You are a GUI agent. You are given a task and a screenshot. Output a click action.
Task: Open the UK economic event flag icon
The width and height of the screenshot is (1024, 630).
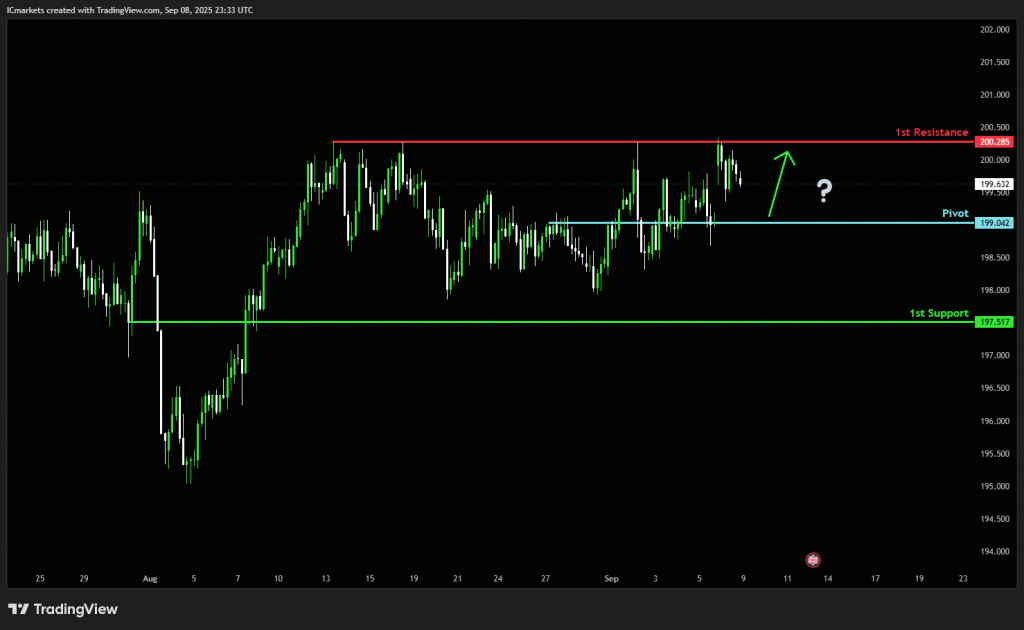[x=812, y=559]
